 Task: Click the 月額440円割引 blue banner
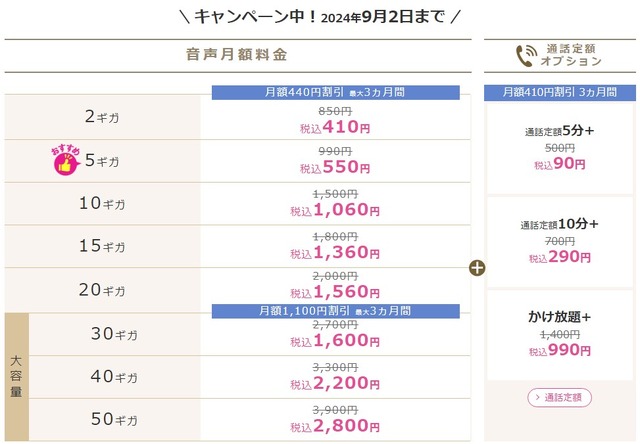[336, 92]
